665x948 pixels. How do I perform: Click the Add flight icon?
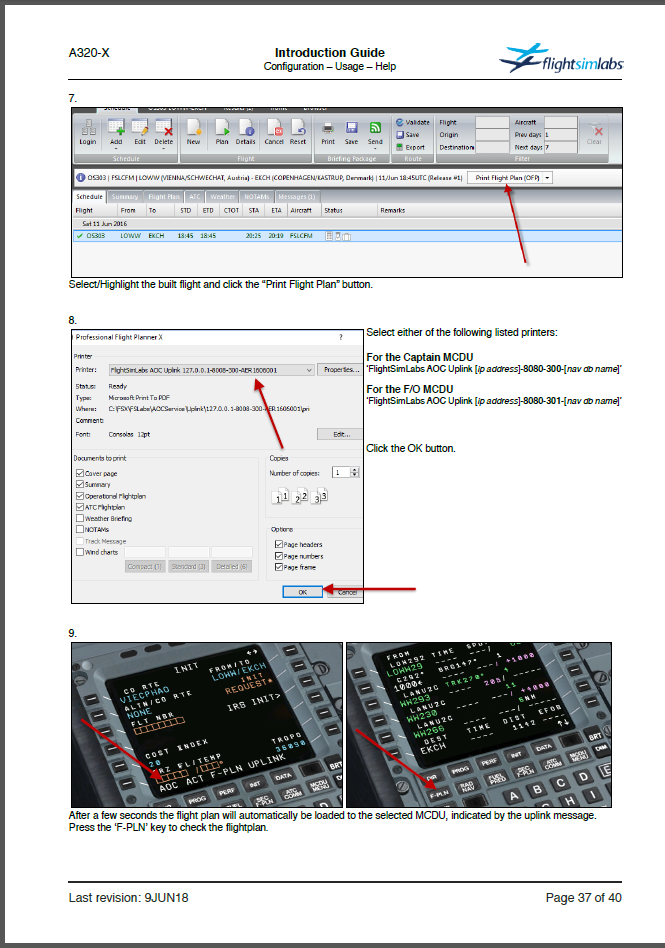pyautogui.click(x=116, y=129)
